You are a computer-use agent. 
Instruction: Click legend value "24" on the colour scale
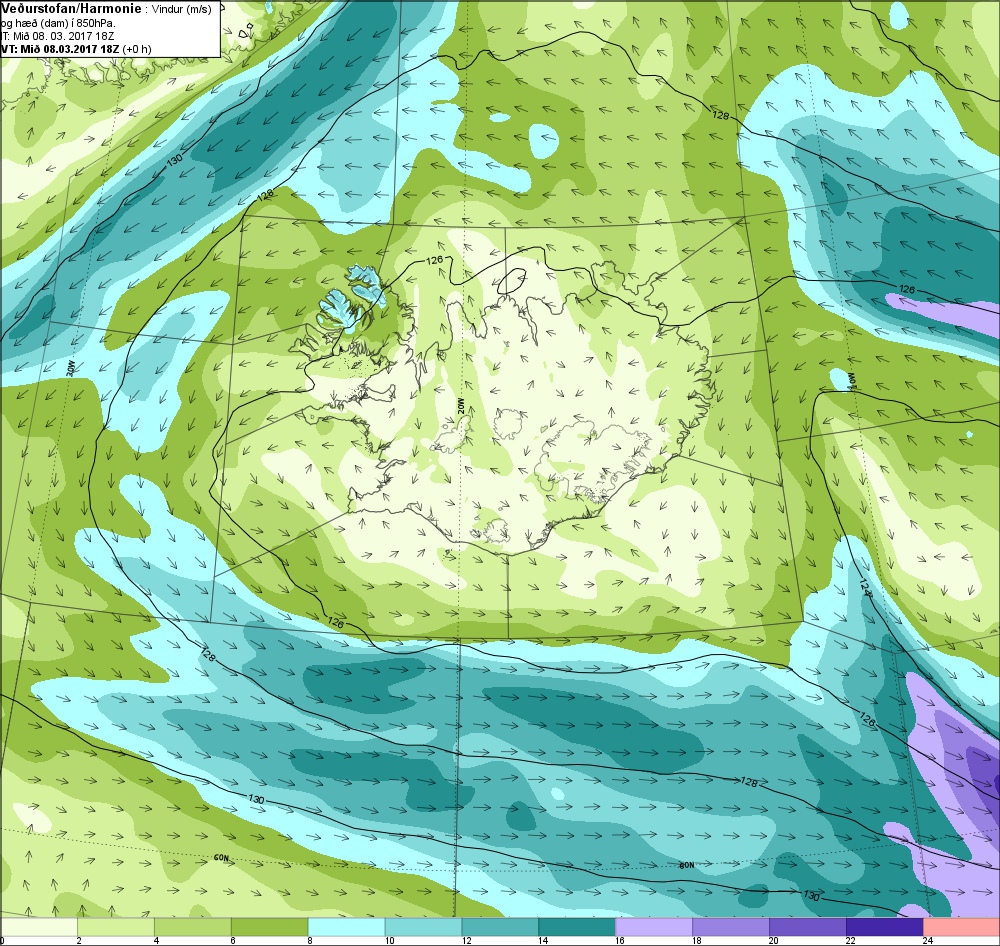coord(928,940)
